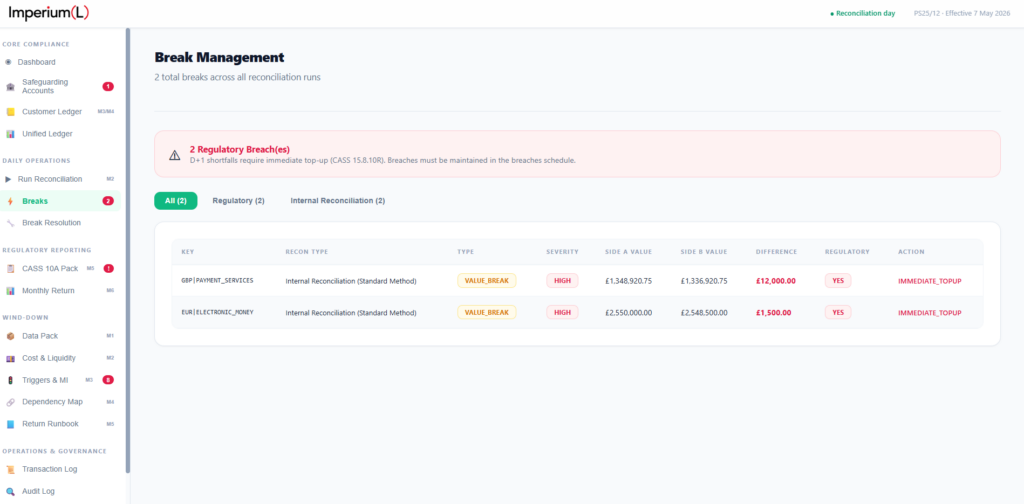Select the All (2) tab
Viewport: 1024px width, 504px height.
click(x=176, y=201)
